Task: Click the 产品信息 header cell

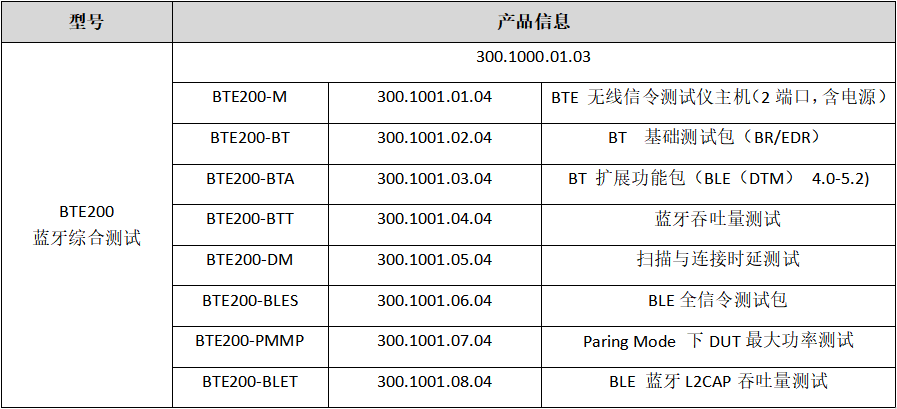Action: tap(534, 21)
